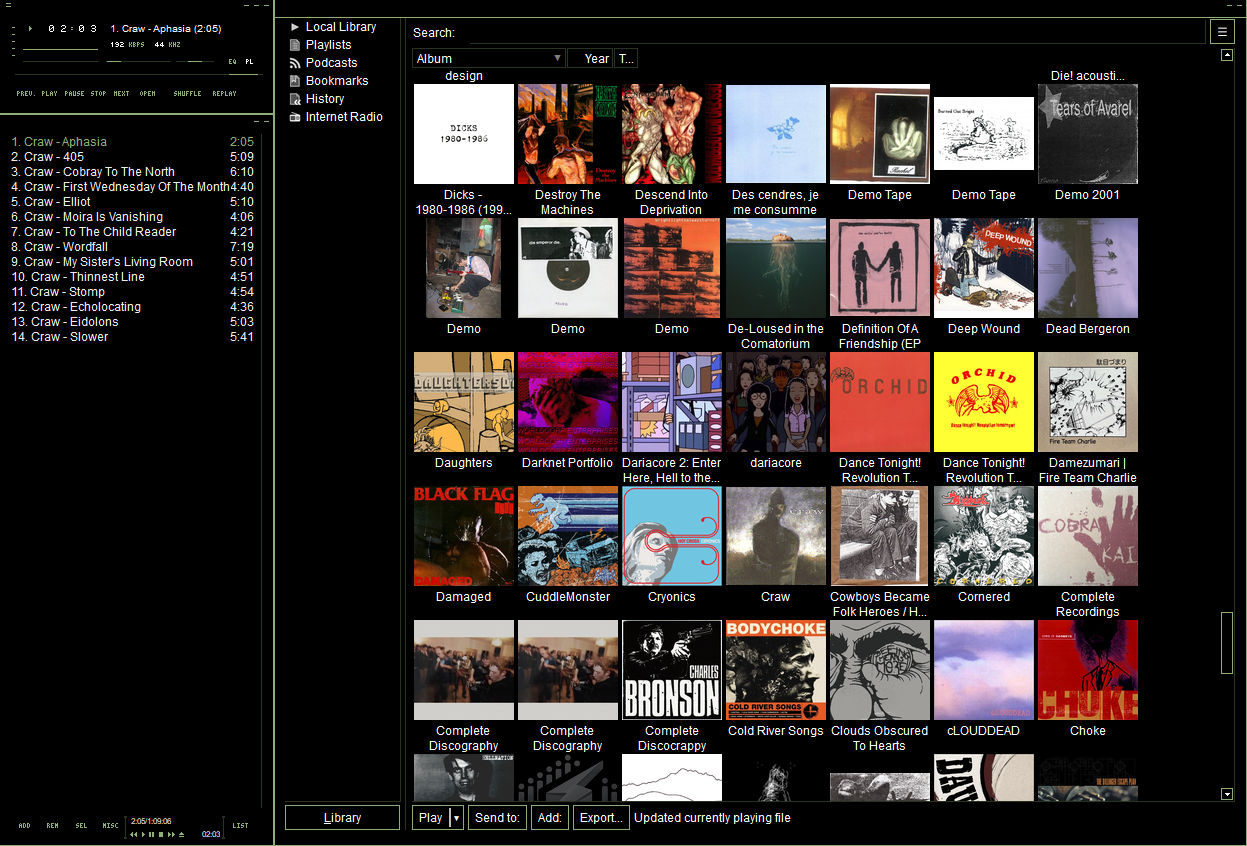The width and height of the screenshot is (1247, 846).
Task: Select the Choke album cover
Action: (1088, 670)
